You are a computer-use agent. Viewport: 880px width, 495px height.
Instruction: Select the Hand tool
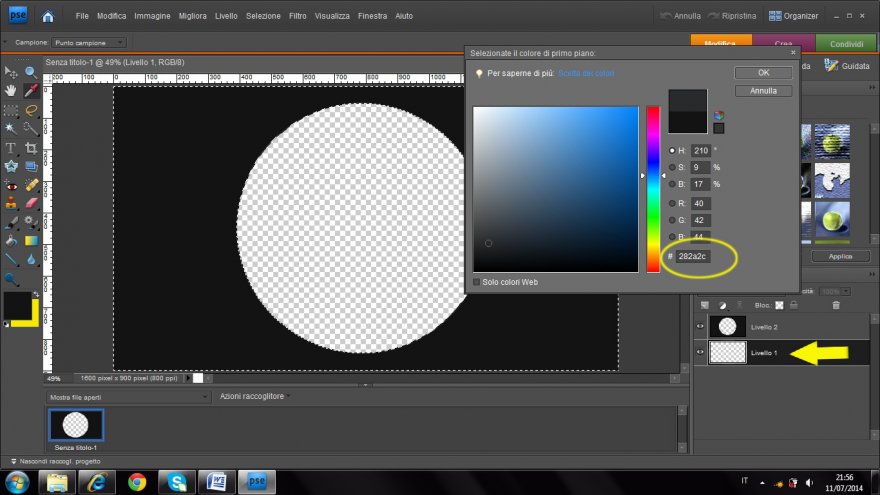point(11,91)
